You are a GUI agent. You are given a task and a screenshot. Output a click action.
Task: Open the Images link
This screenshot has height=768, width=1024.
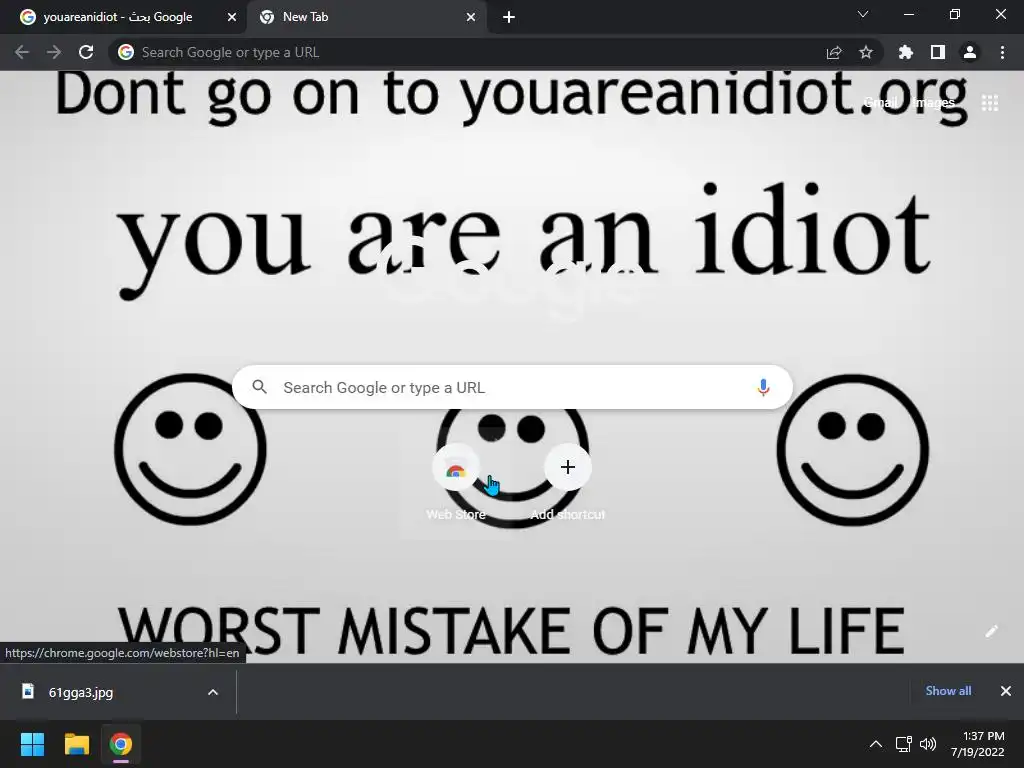pyautogui.click(x=935, y=103)
